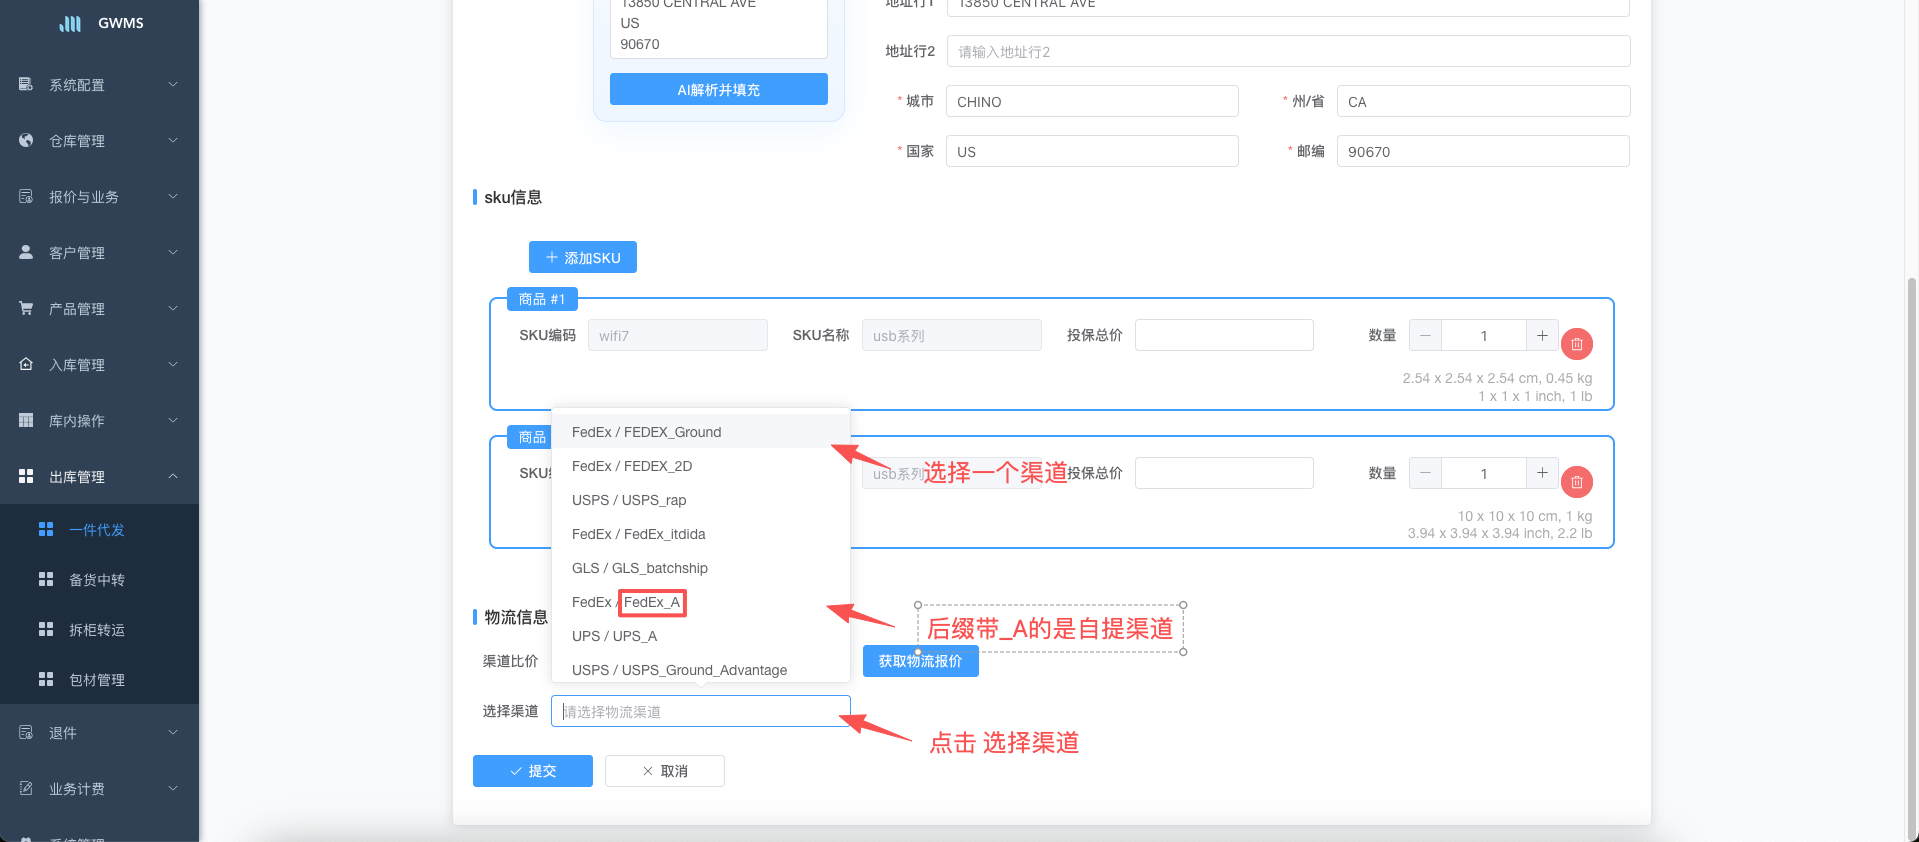Decrease quantity of 商品 #1
The width and height of the screenshot is (1919, 842).
[x=1425, y=335]
